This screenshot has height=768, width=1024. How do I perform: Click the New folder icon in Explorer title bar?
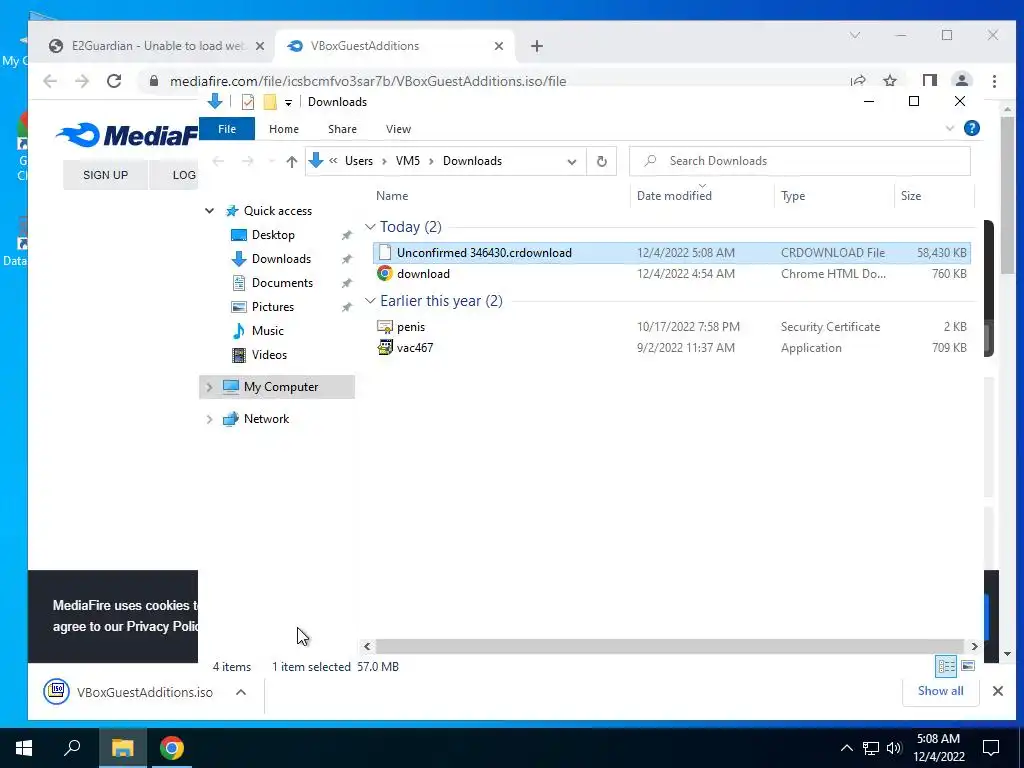(270, 102)
